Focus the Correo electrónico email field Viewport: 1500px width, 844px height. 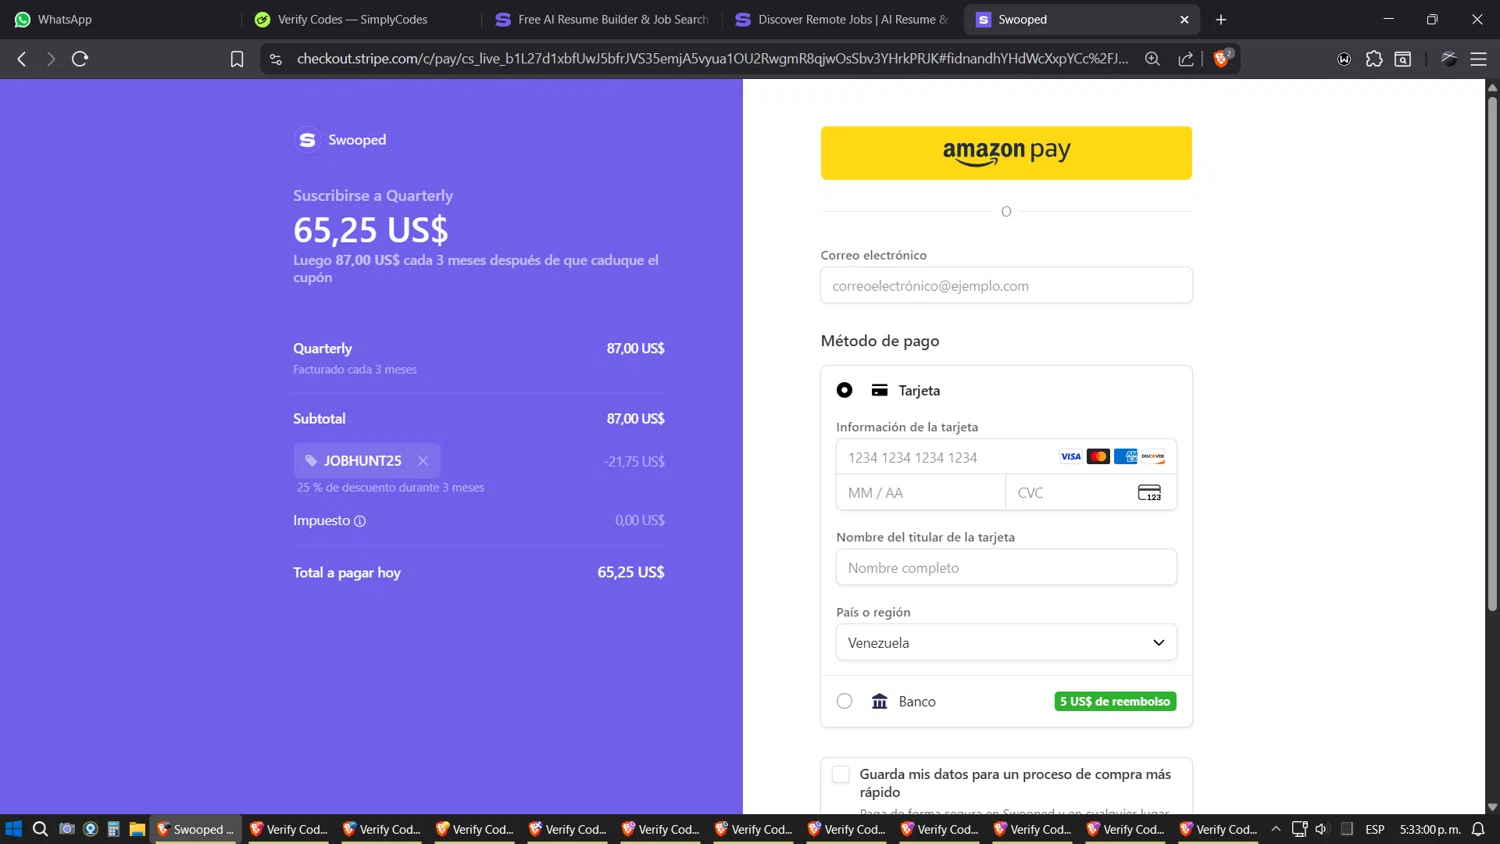[1006, 285]
